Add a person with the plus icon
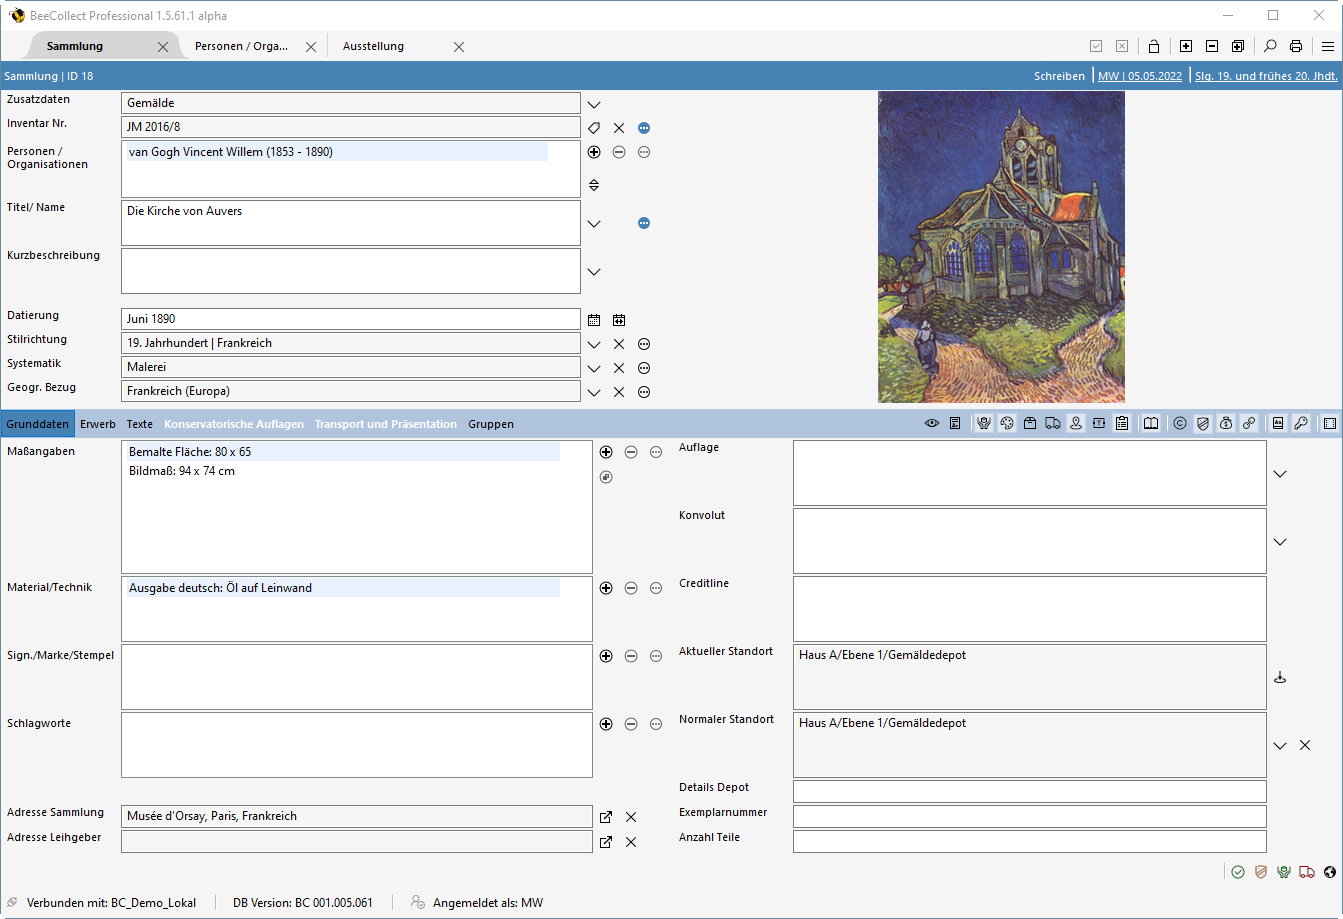The image size is (1343, 919). (594, 152)
